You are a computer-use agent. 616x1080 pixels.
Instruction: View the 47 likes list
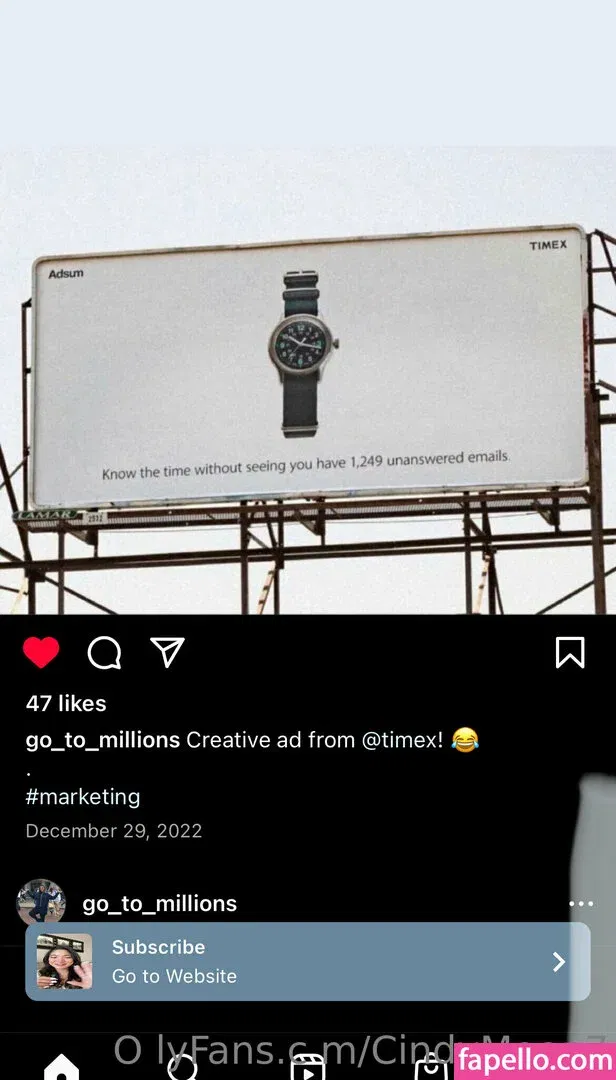coord(66,703)
